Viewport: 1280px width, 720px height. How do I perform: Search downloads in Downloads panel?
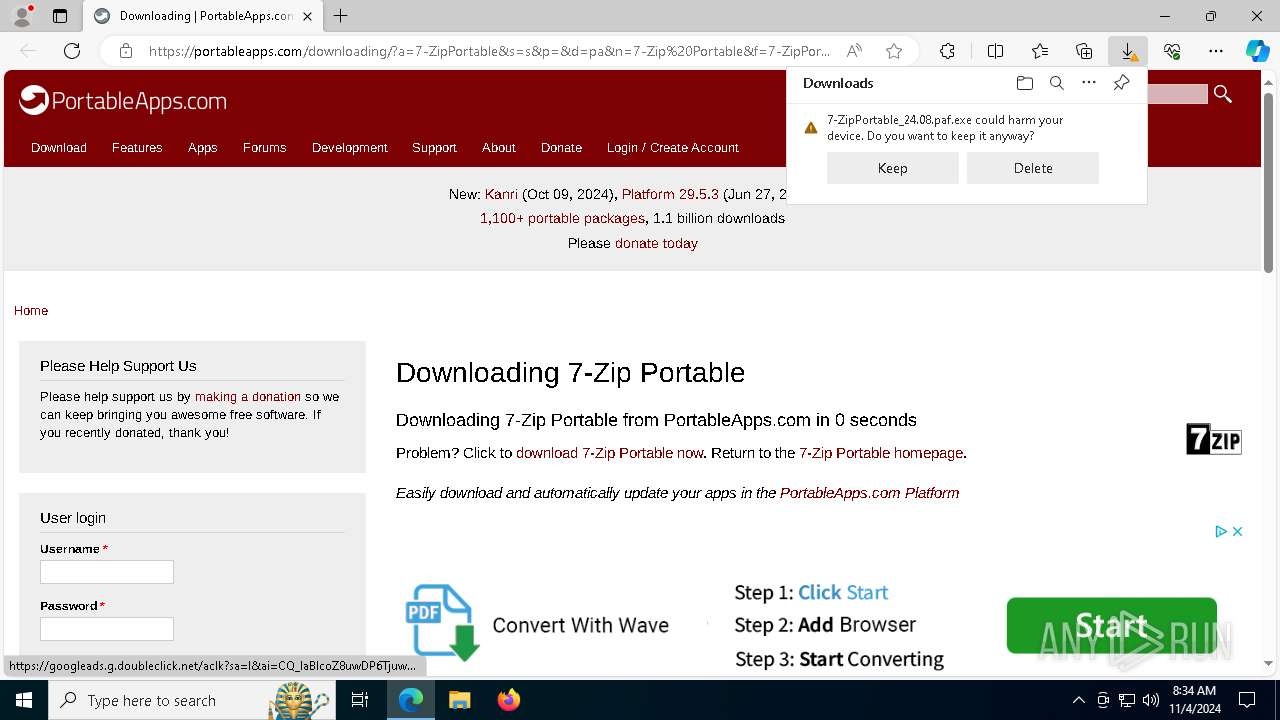(x=1056, y=83)
